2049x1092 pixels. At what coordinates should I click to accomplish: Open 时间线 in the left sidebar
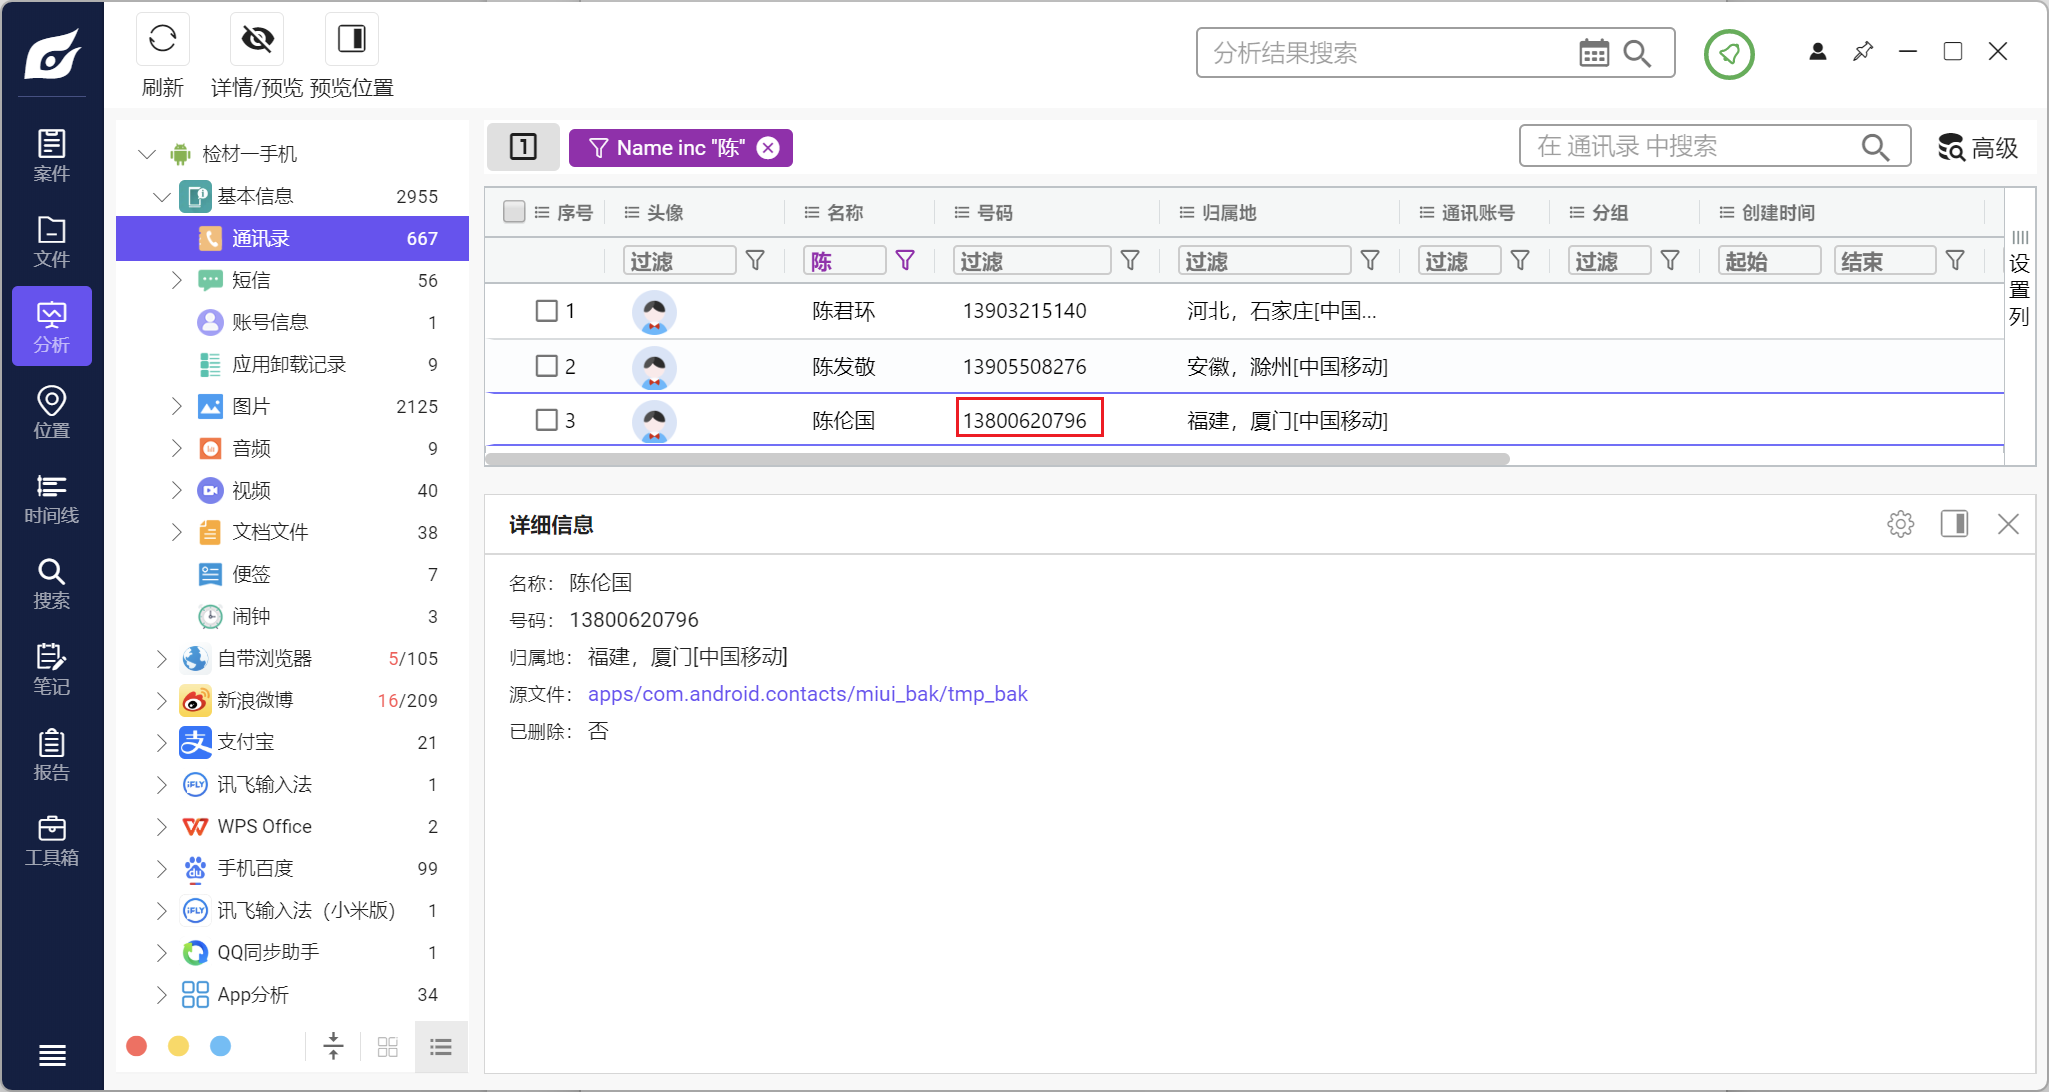[x=52, y=498]
